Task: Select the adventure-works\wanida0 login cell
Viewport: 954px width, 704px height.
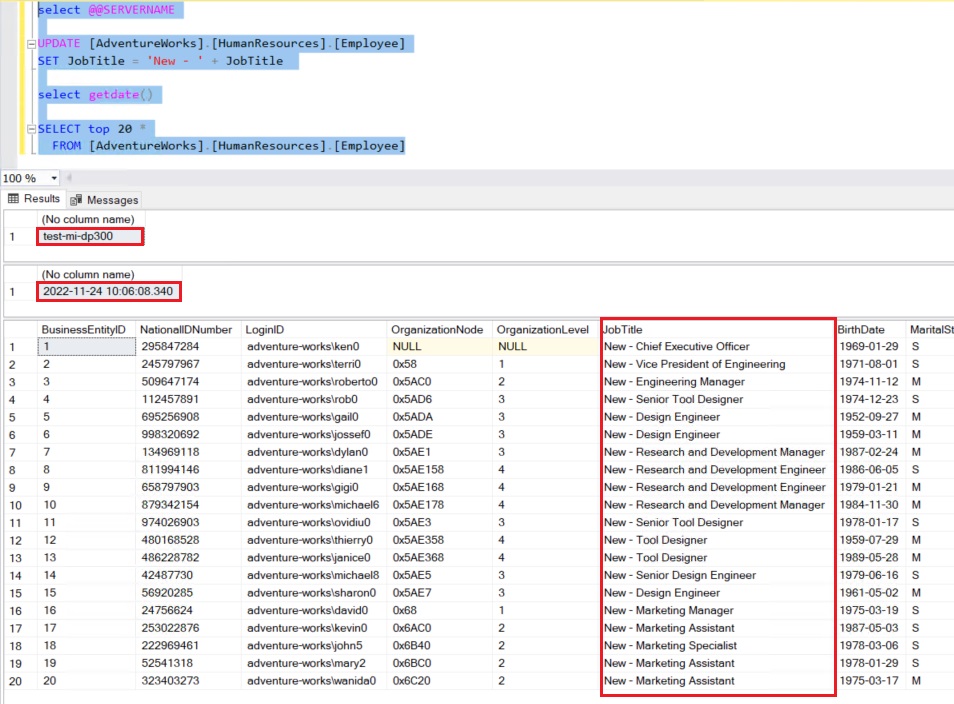Action: click(x=312, y=681)
